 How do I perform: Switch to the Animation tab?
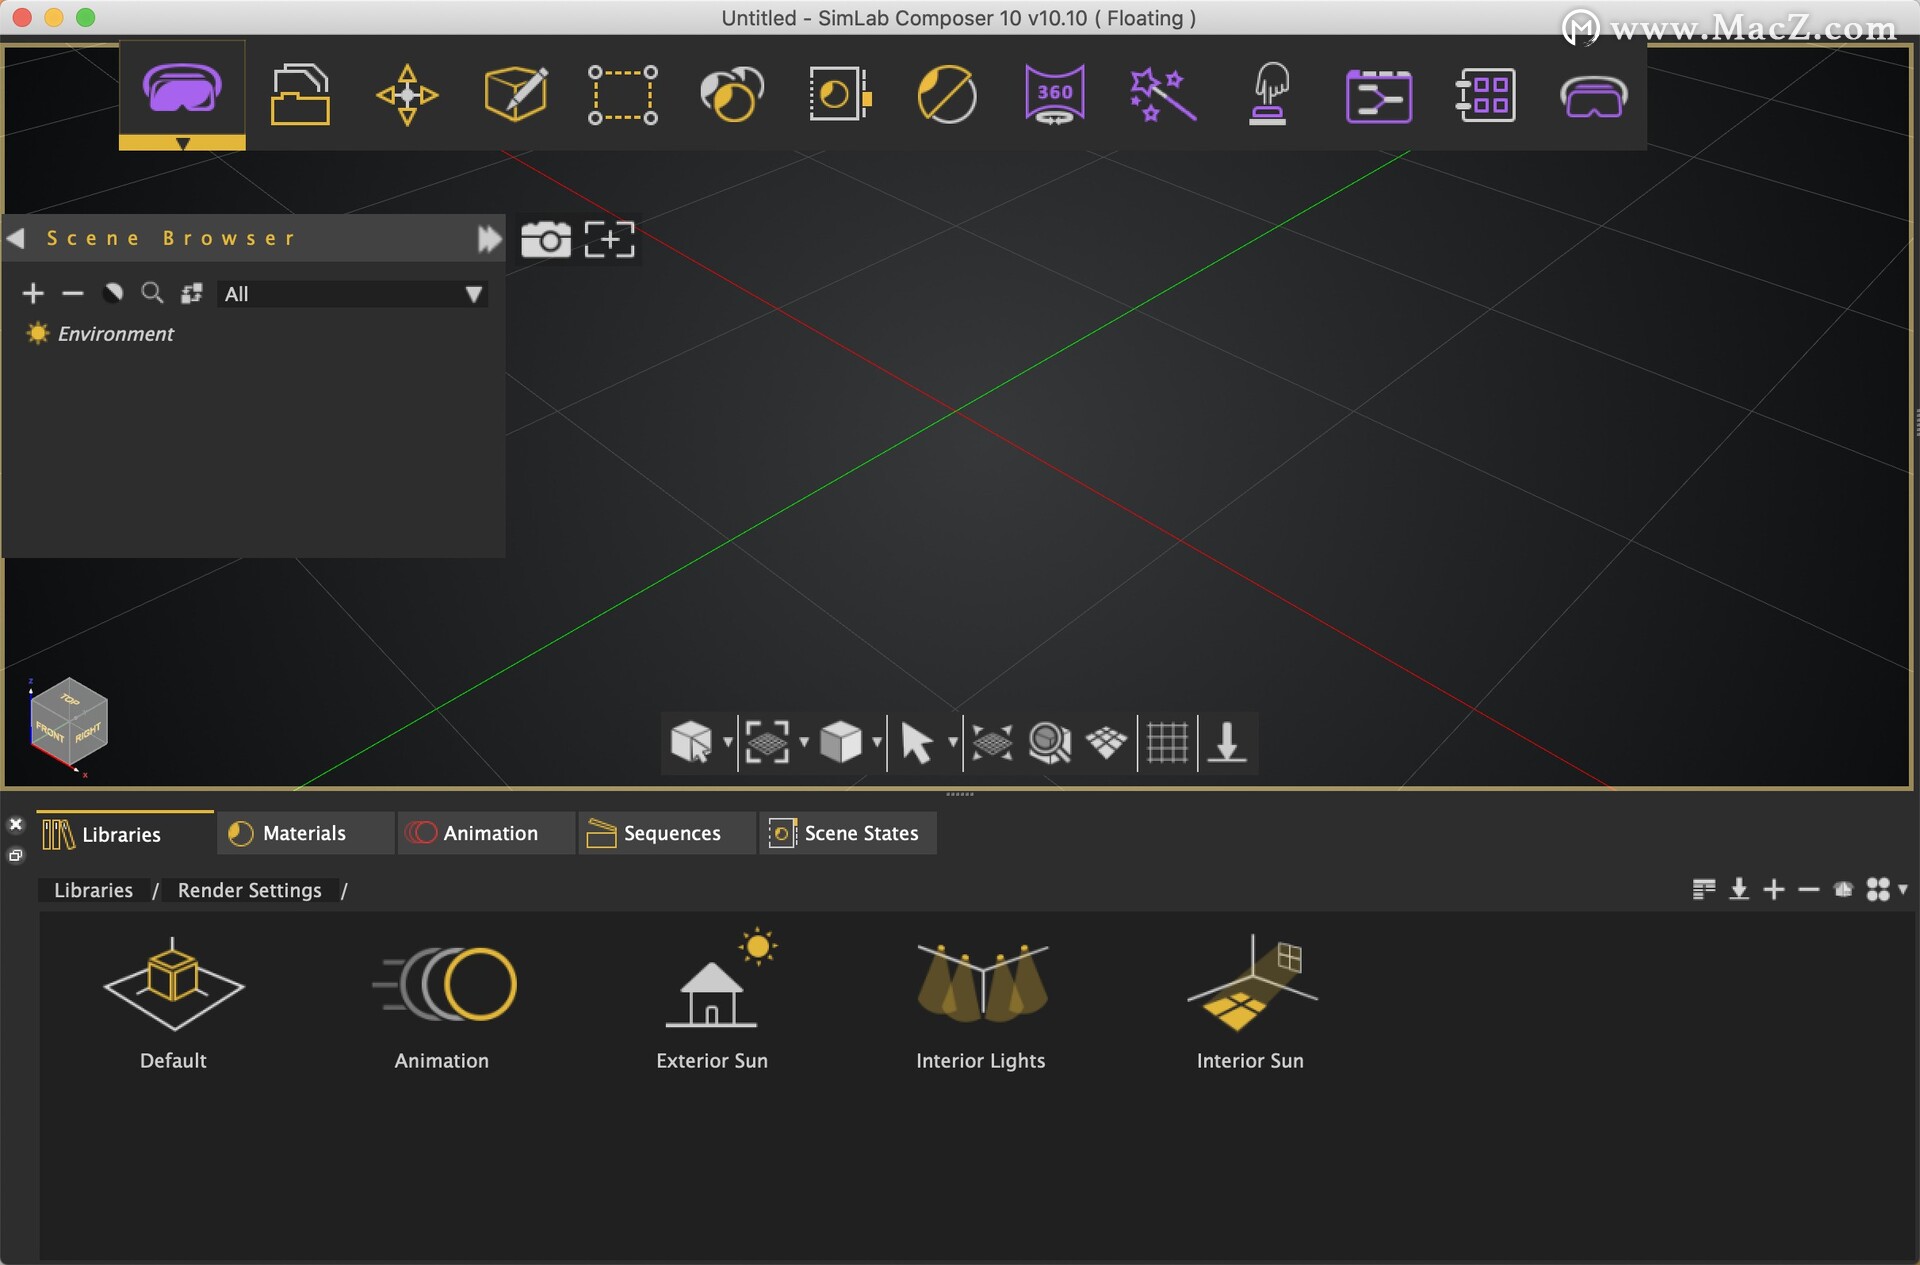486,833
